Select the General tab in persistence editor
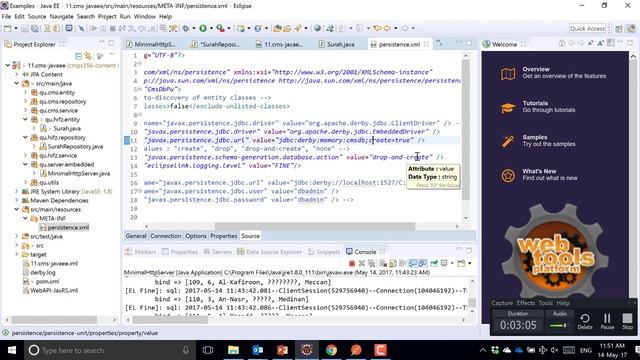Viewport: 640px width, 360px height. (x=136, y=236)
